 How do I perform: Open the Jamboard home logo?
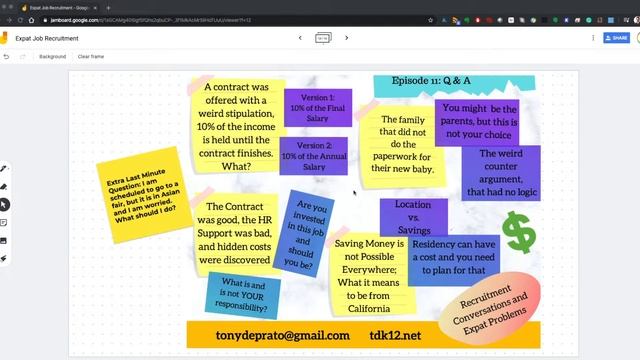click(x=4, y=38)
